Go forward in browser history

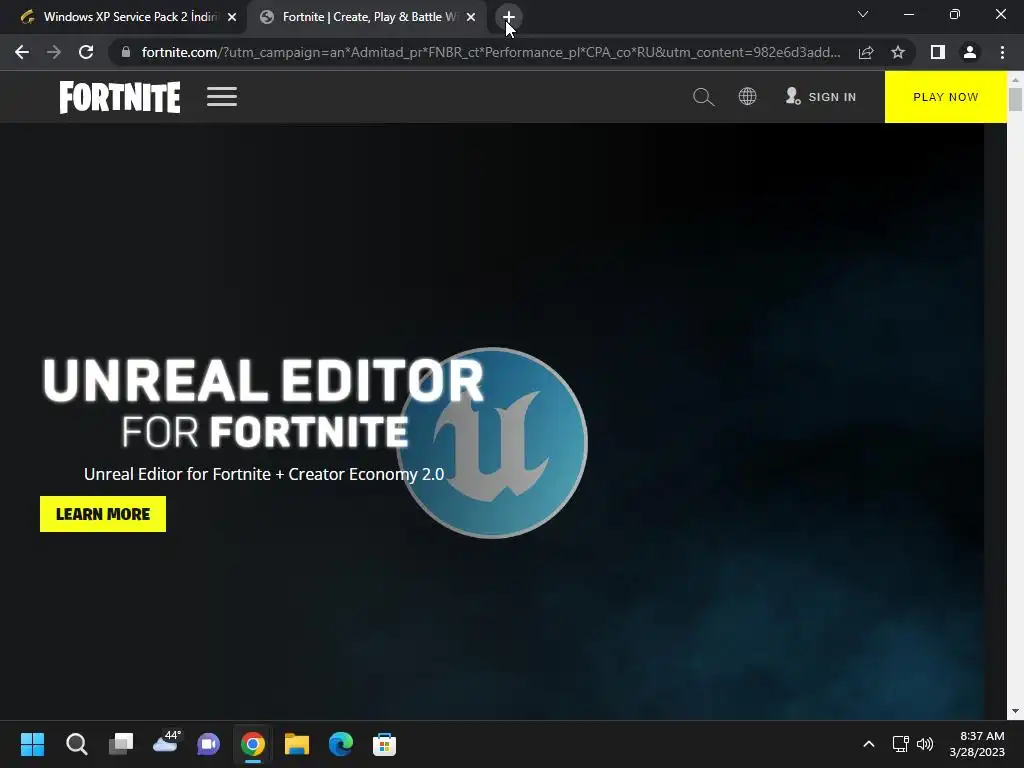pos(54,52)
